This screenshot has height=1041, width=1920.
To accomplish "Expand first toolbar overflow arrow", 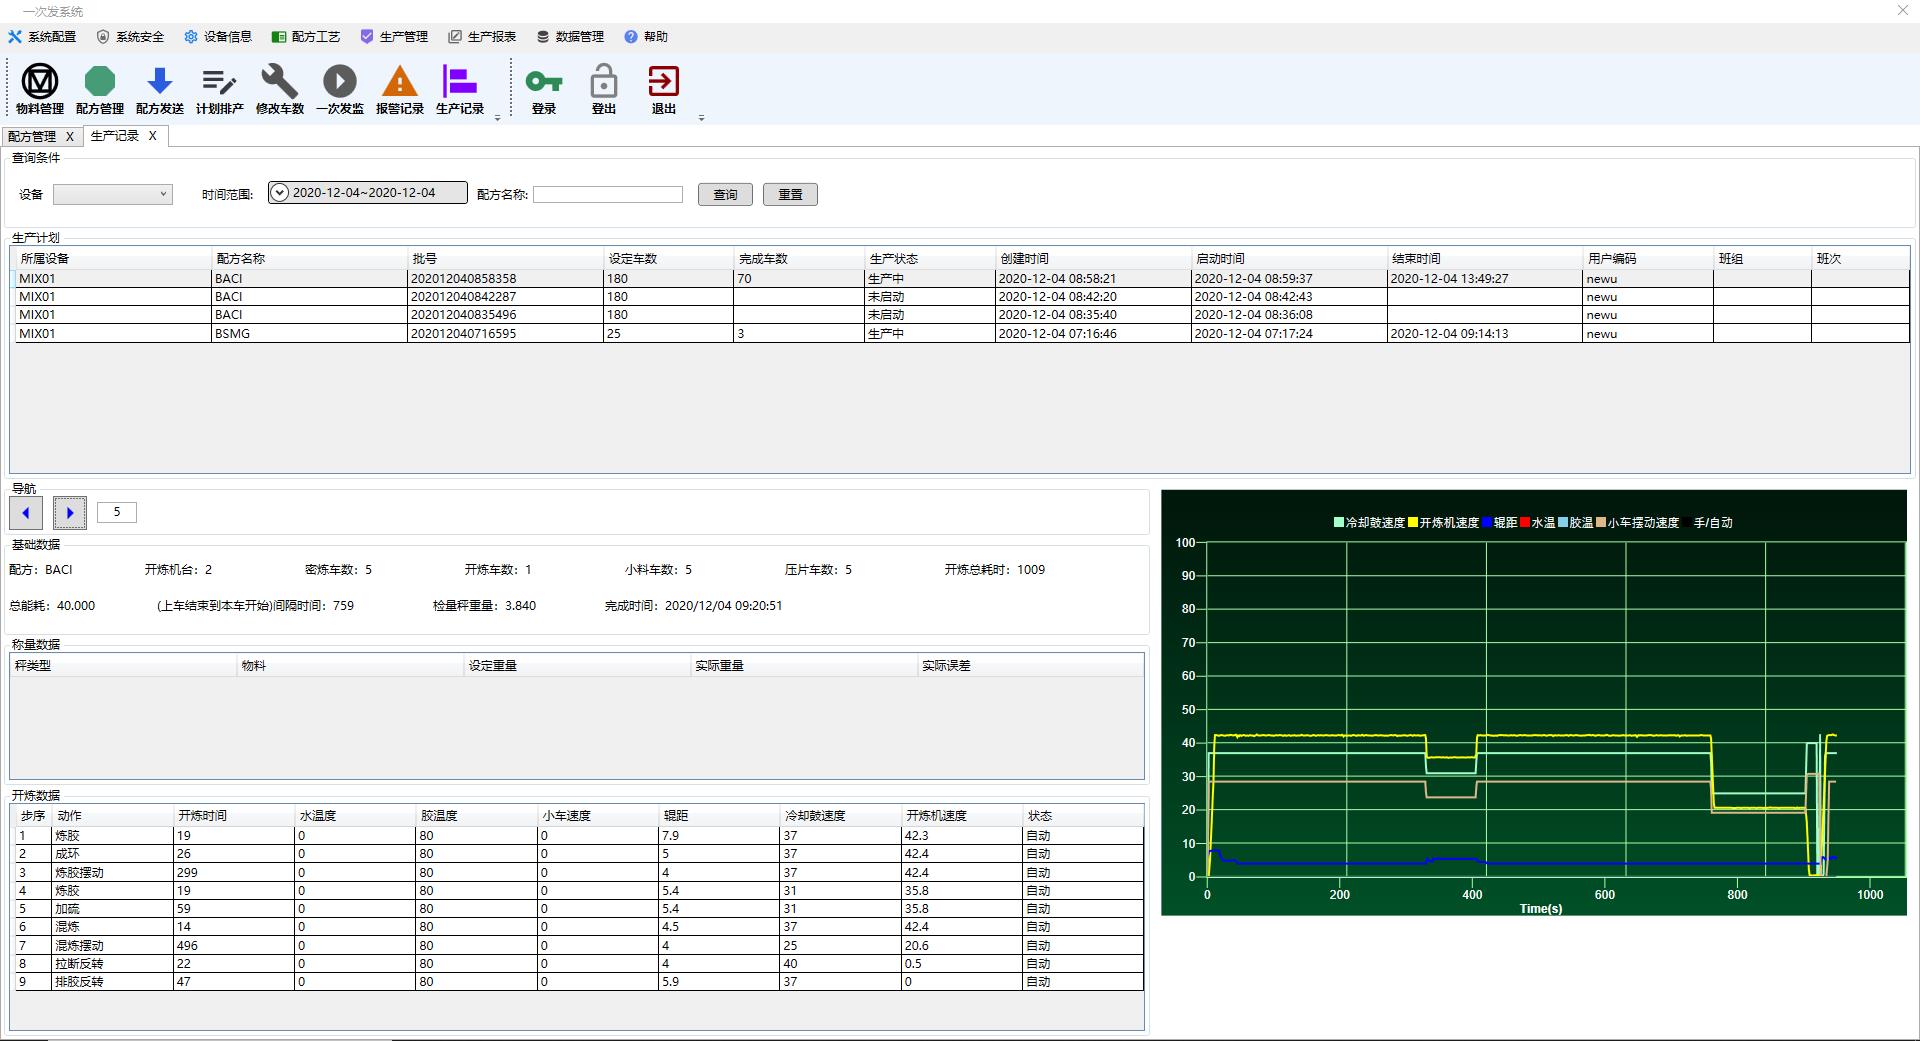I will [x=498, y=118].
